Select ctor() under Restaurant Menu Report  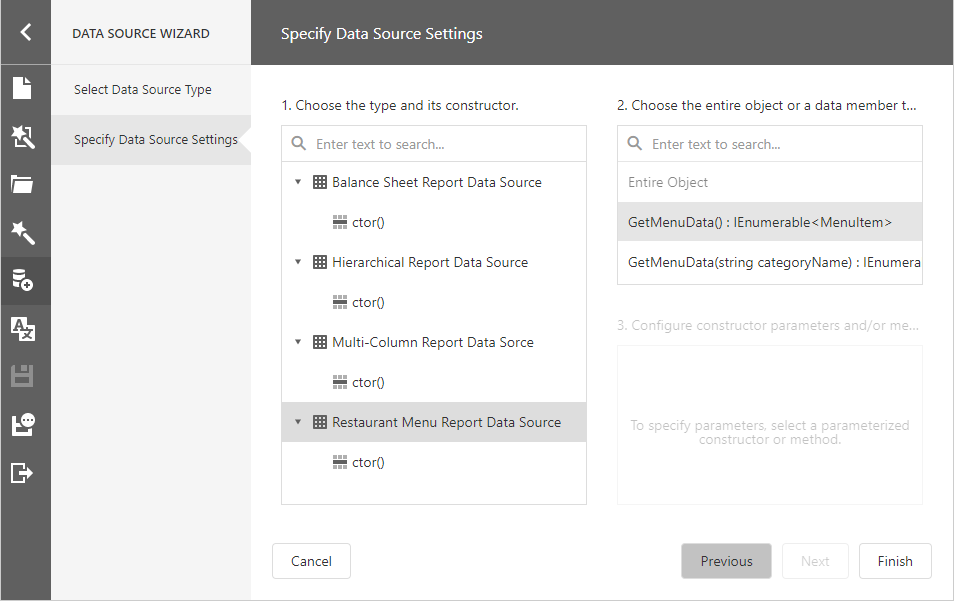(368, 462)
